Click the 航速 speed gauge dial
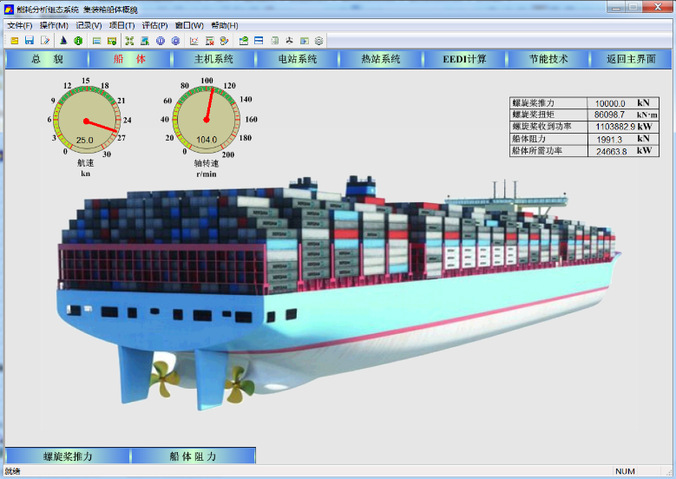 [x=86, y=120]
